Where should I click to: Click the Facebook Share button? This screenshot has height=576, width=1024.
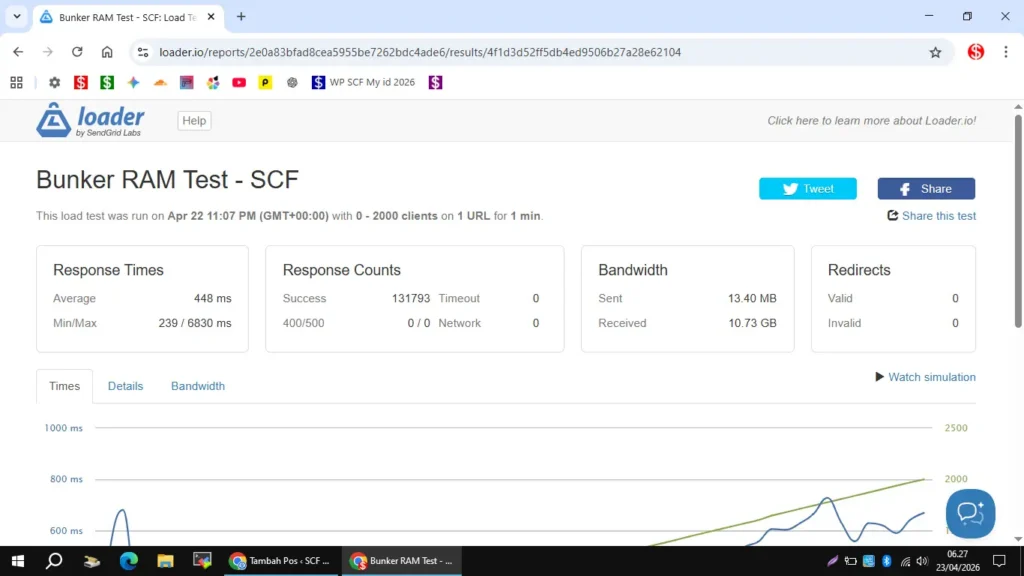pos(925,189)
